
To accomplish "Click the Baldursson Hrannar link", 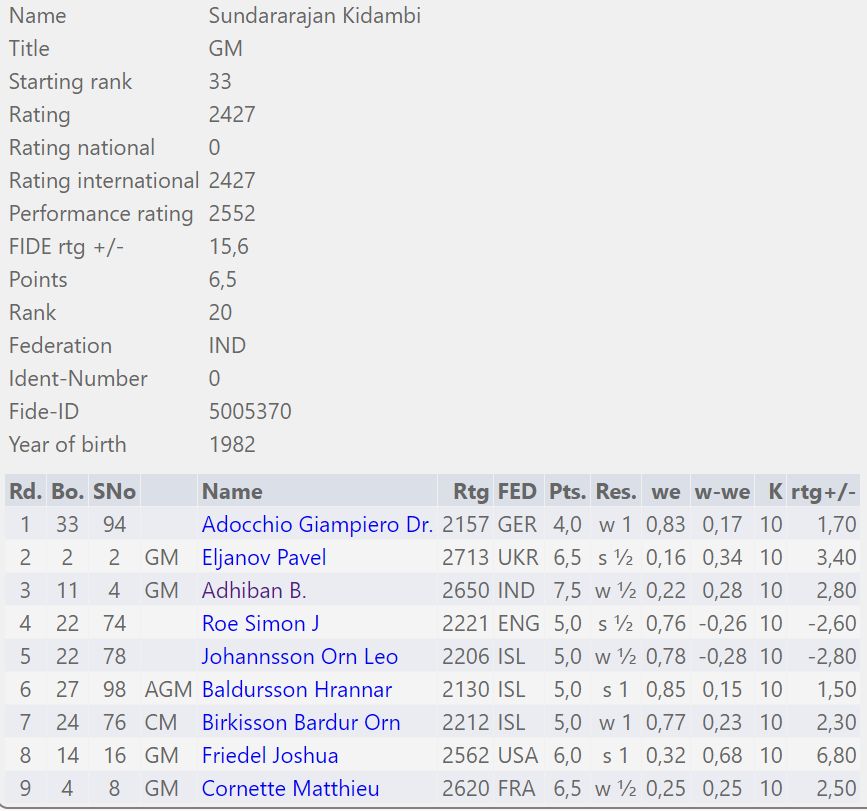I will click(296, 689).
